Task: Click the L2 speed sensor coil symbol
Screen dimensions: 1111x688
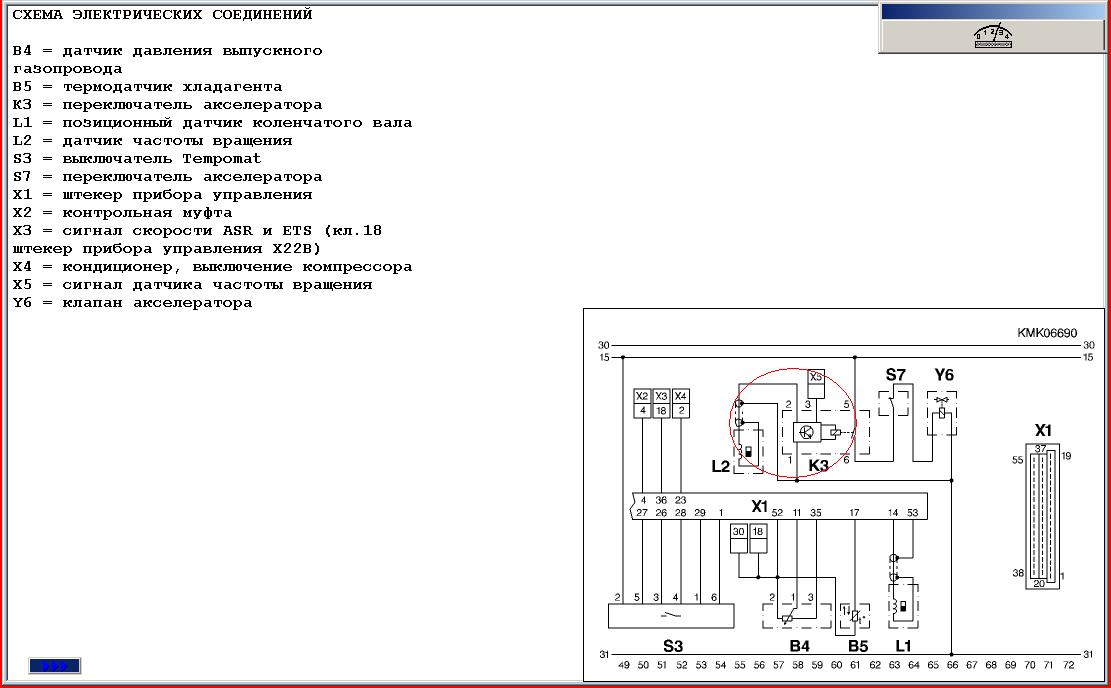Action: click(748, 450)
